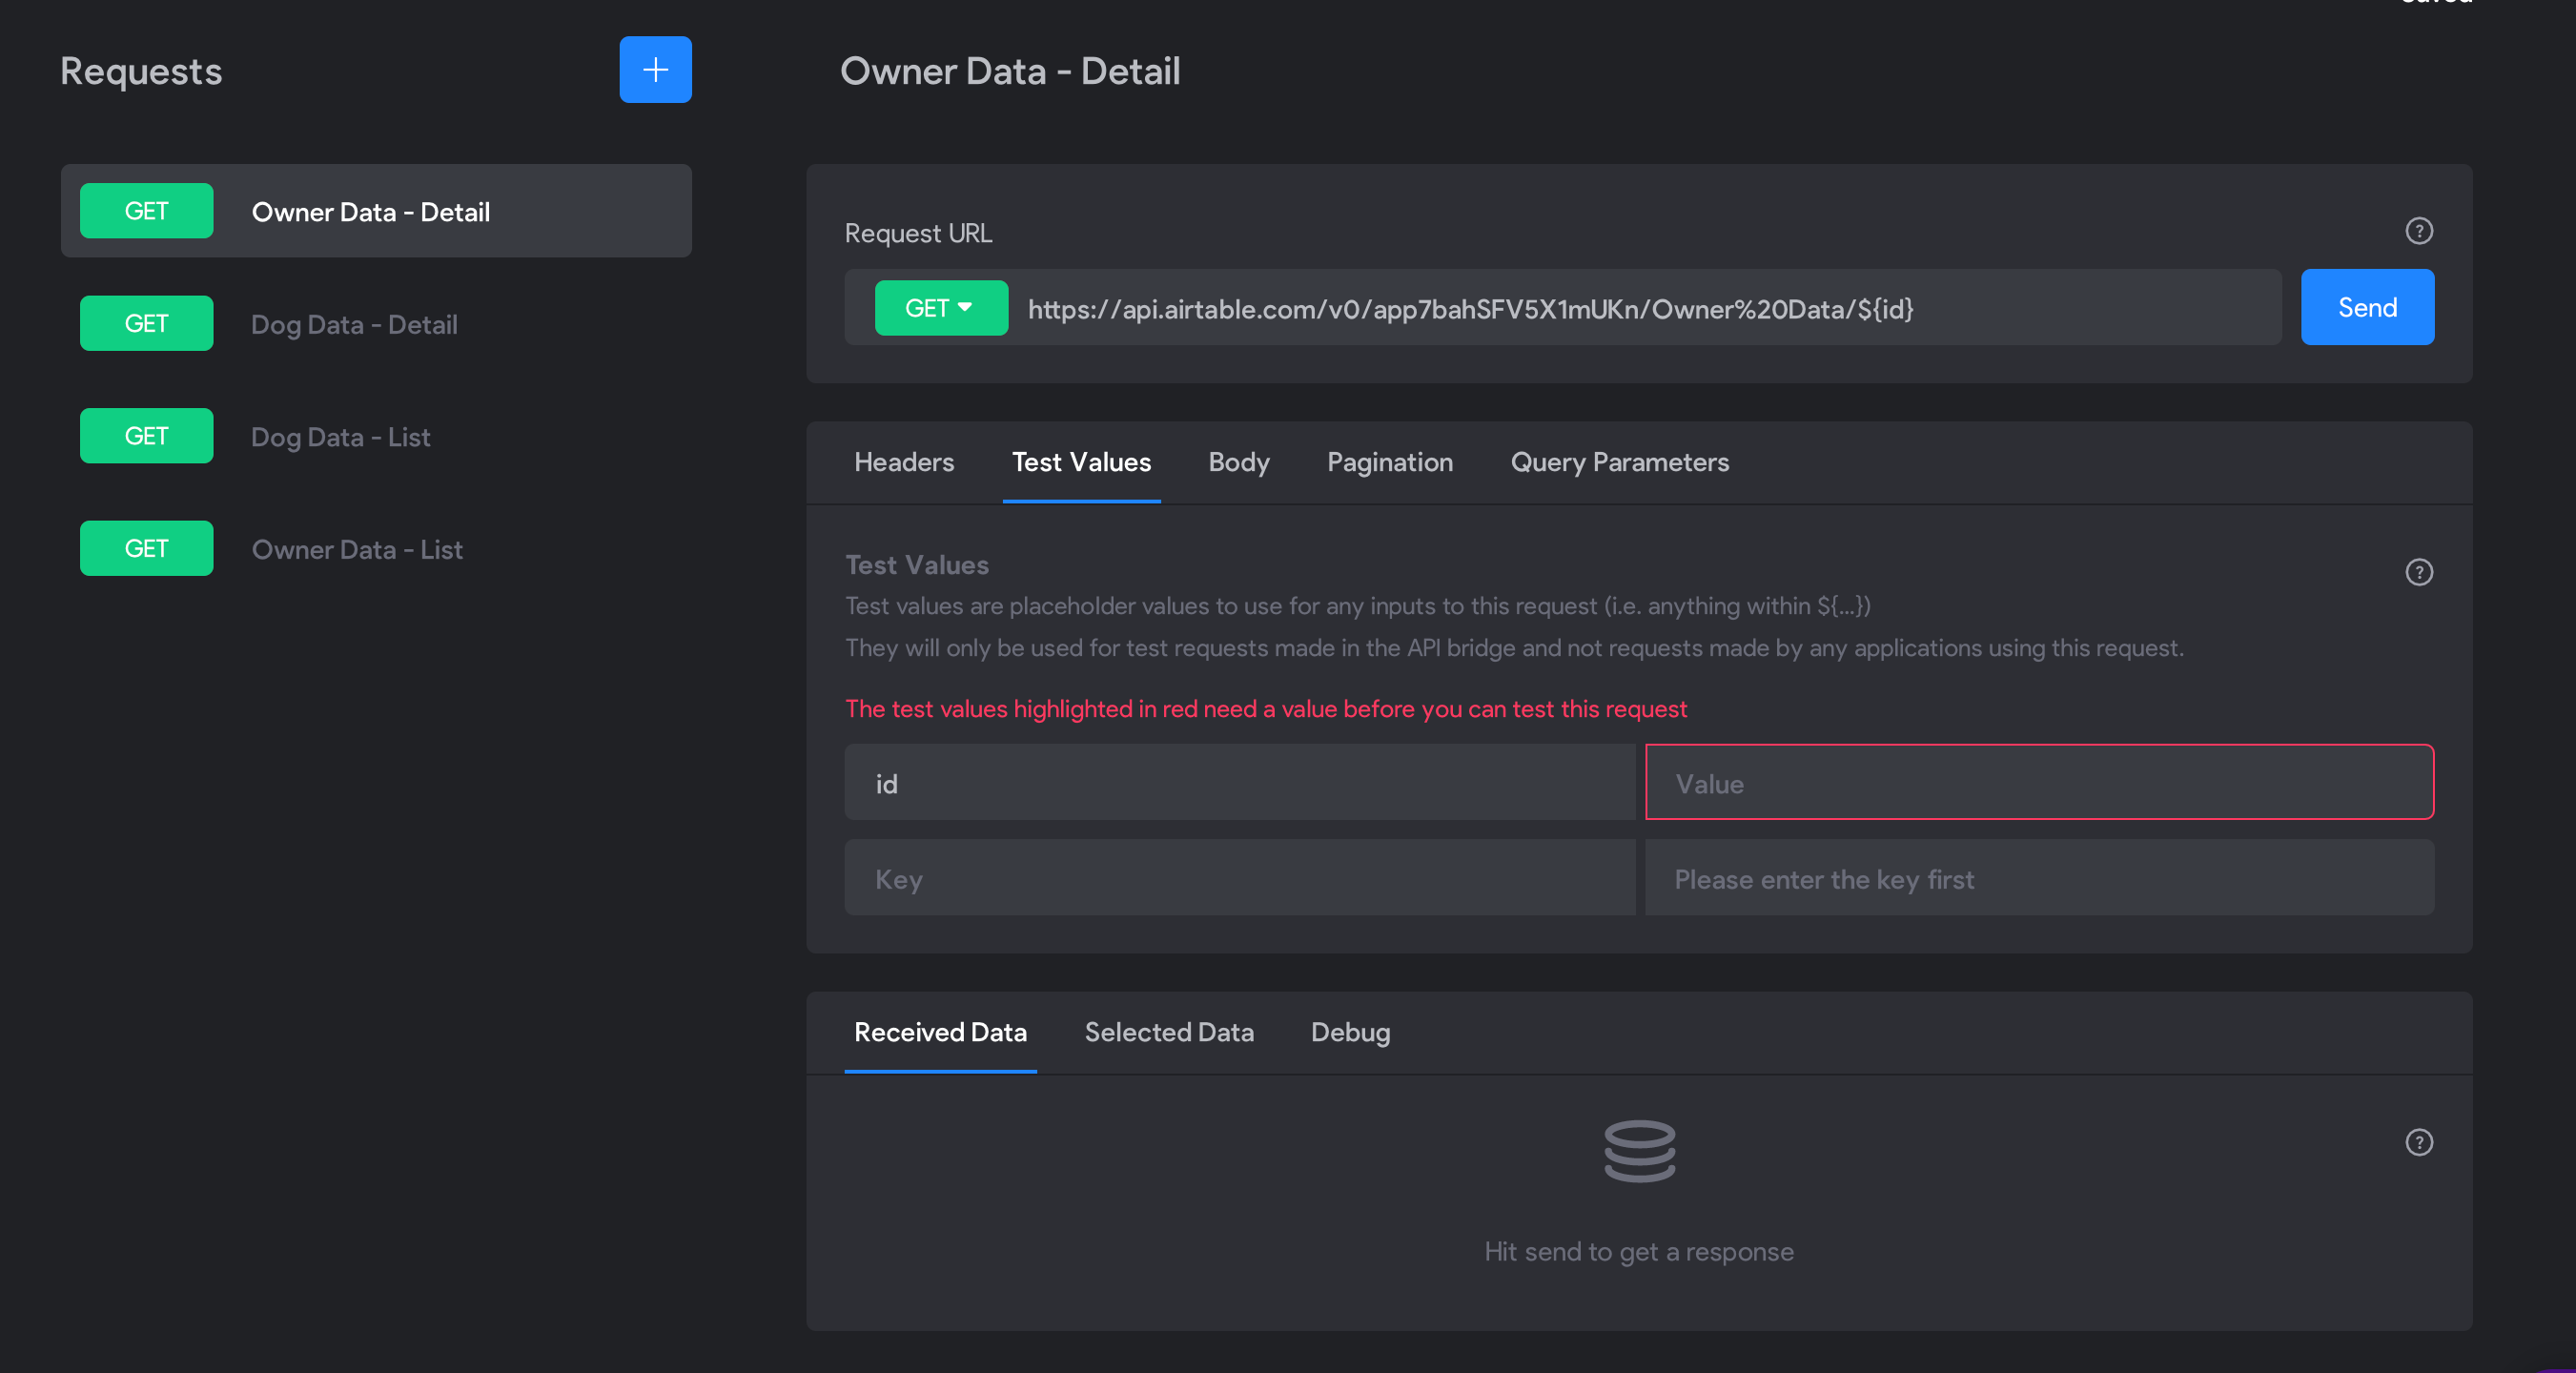Focus the empty Key input field

coord(1240,878)
